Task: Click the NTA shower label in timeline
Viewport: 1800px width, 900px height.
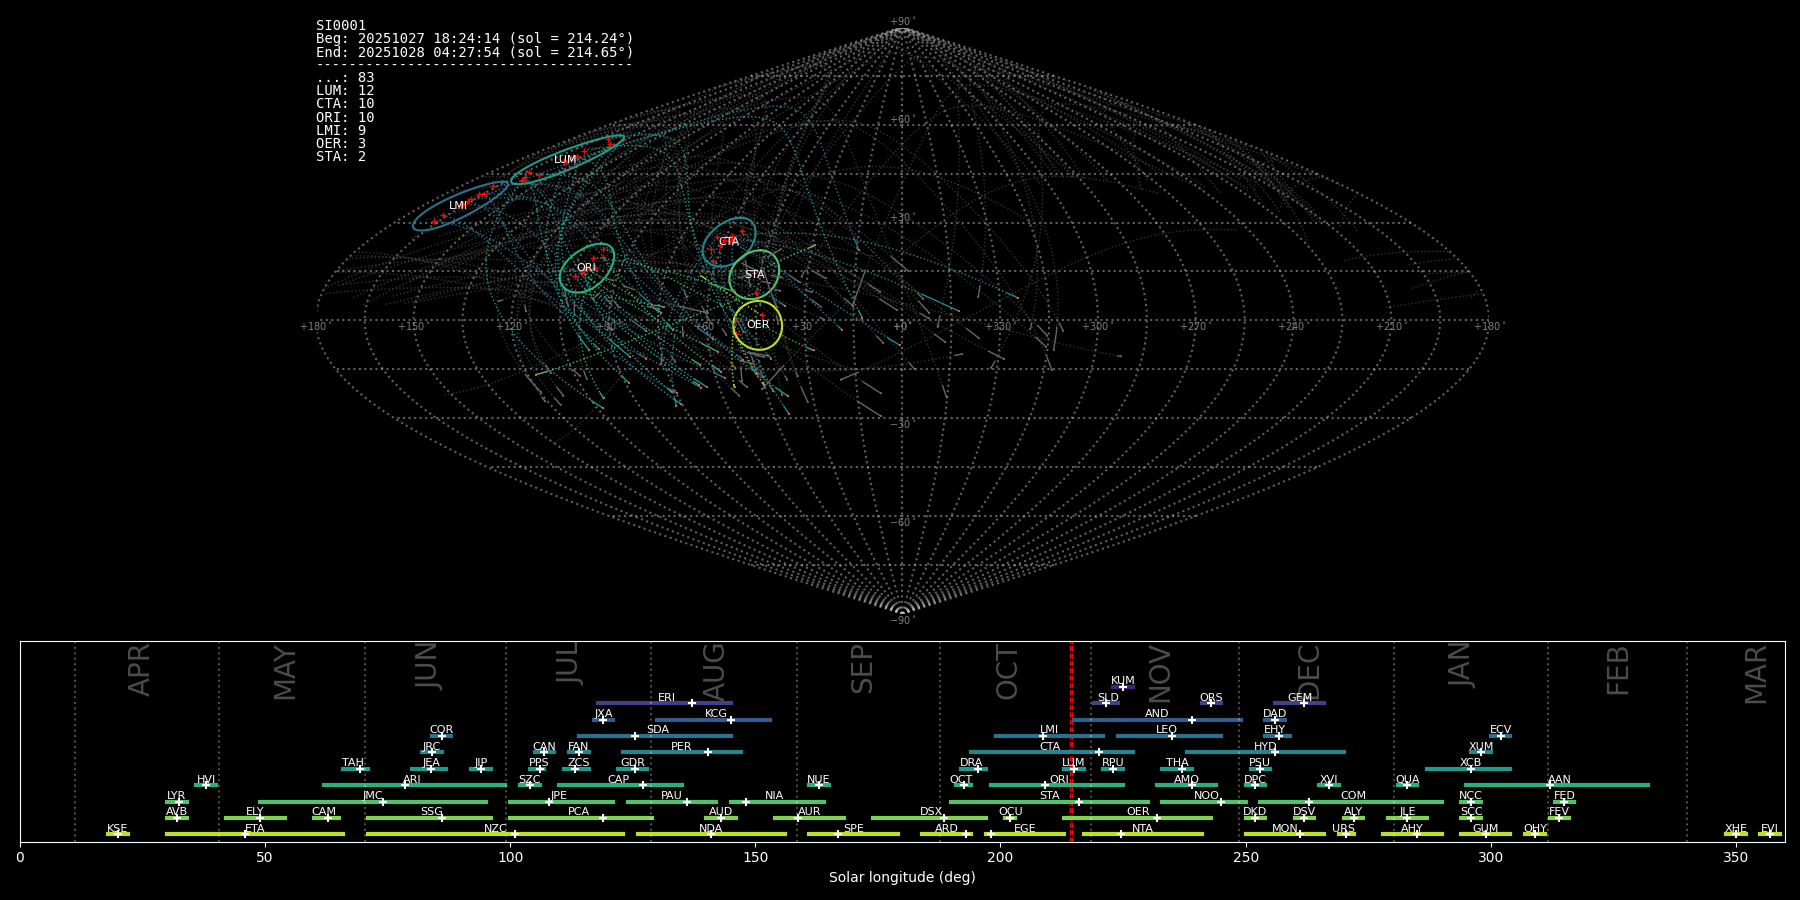Action: pos(1142,829)
